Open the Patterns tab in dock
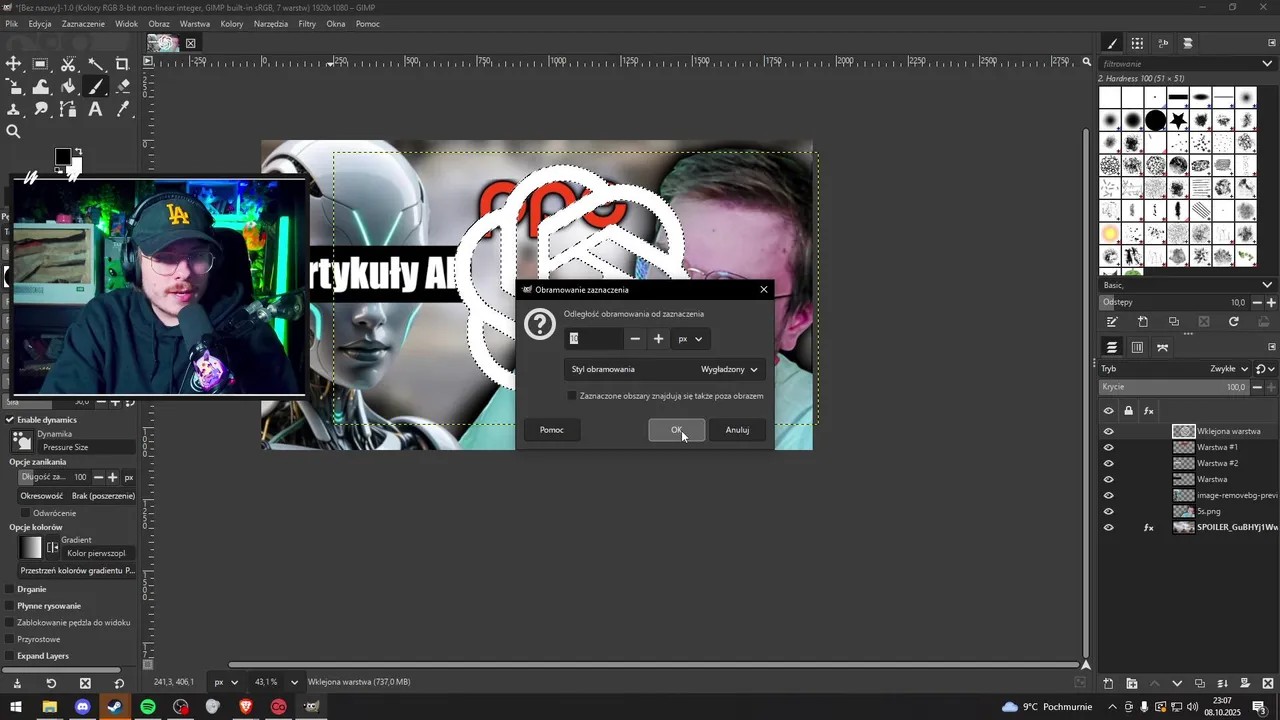1280x720 pixels. click(x=1137, y=43)
